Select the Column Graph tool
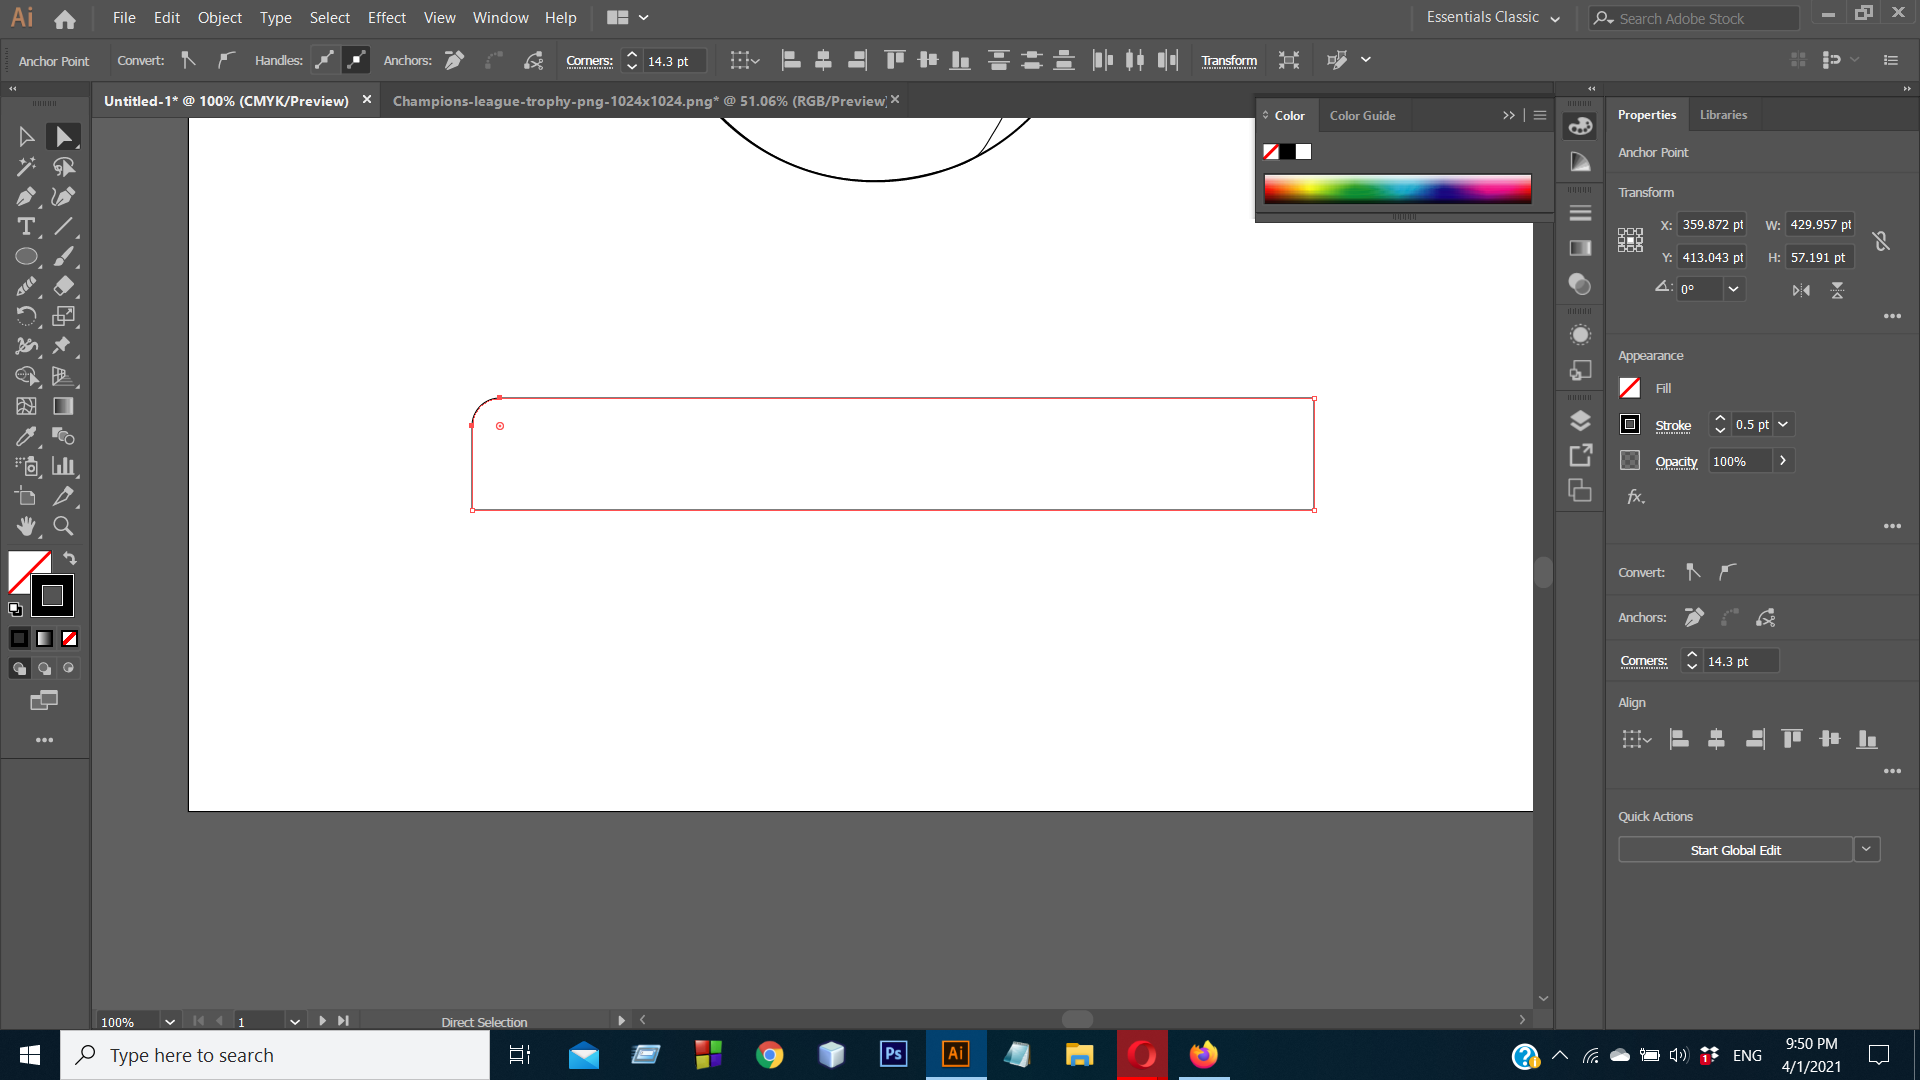 pyautogui.click(x=63, y=467)
